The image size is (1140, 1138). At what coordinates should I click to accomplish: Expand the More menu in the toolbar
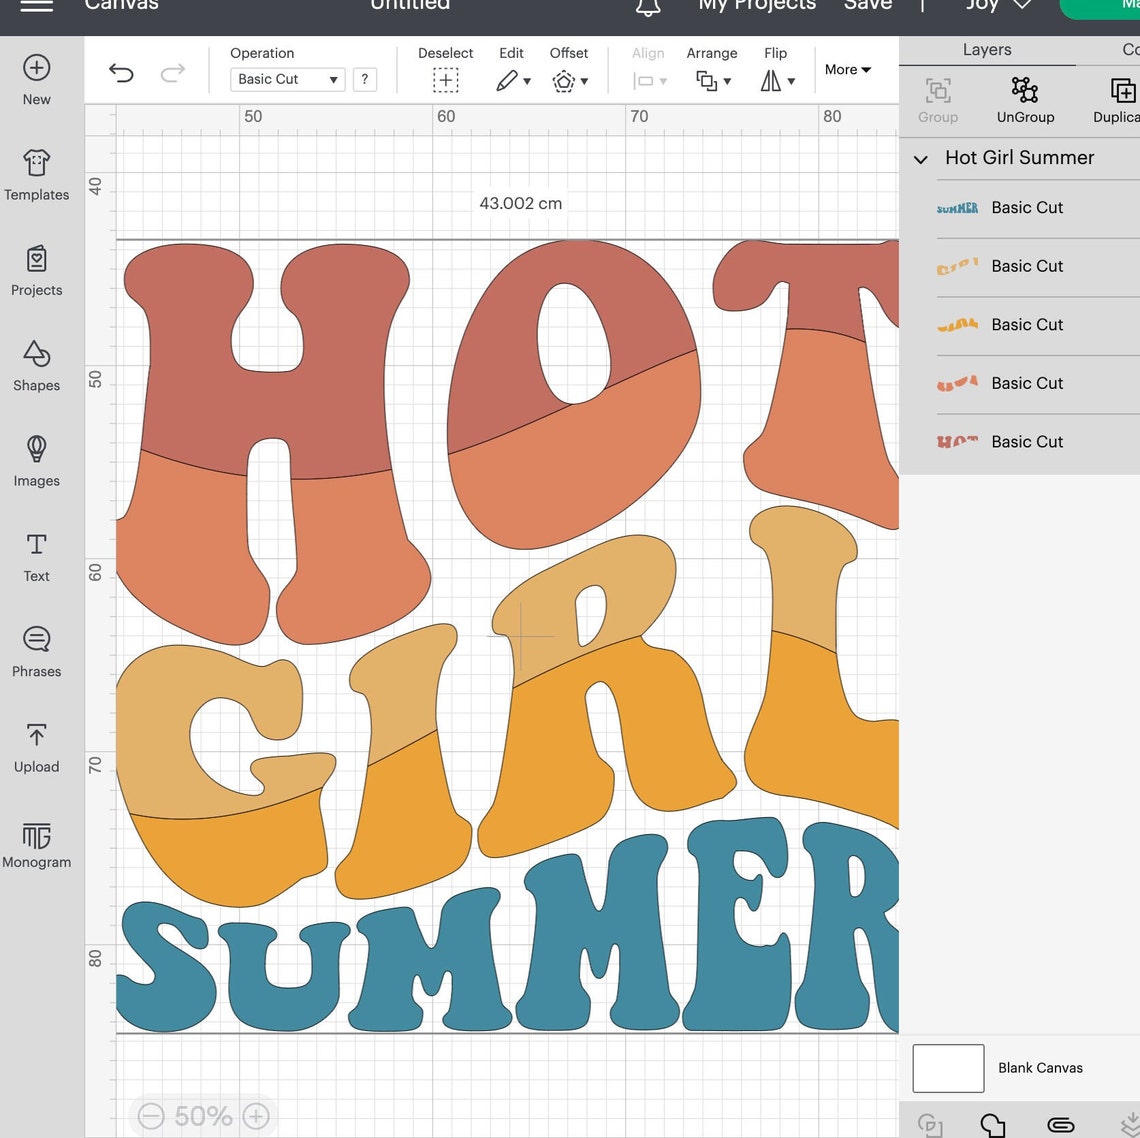(x=846, y=70)
